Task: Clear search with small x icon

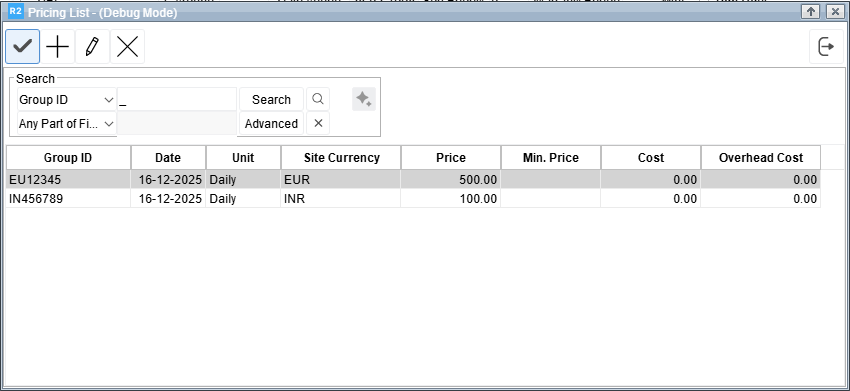Action: pos(318,123)
